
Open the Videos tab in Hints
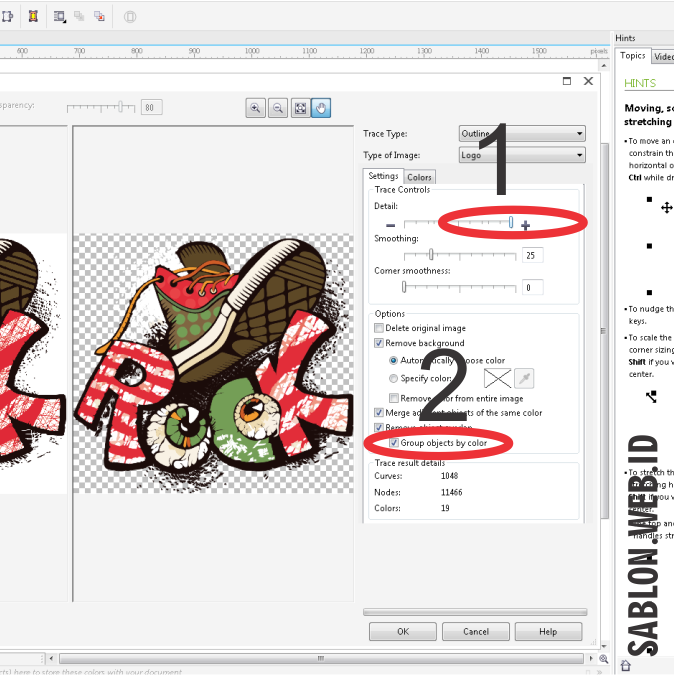tap(663, 56)
